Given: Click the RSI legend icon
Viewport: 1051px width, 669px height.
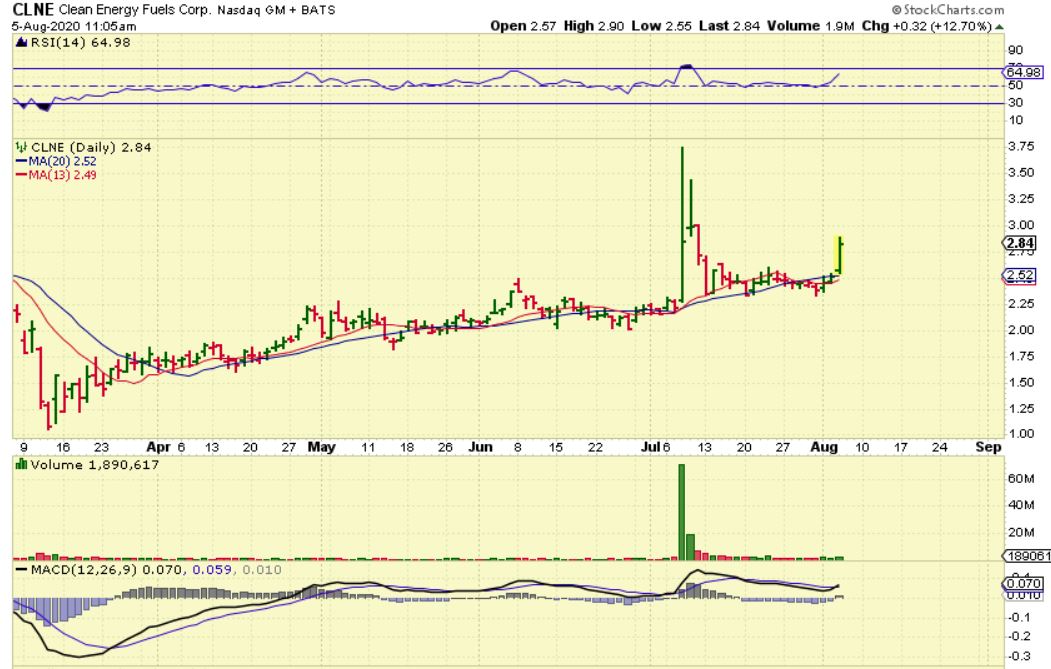Looking at the screenshot, I should pyautogui.click(x=21, y=42).
